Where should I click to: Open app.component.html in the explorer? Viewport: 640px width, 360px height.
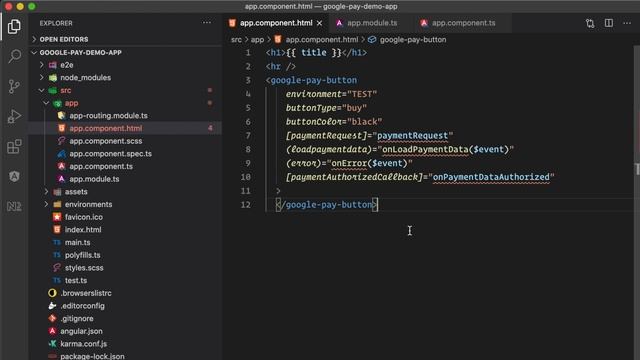(x=105, y=128)
